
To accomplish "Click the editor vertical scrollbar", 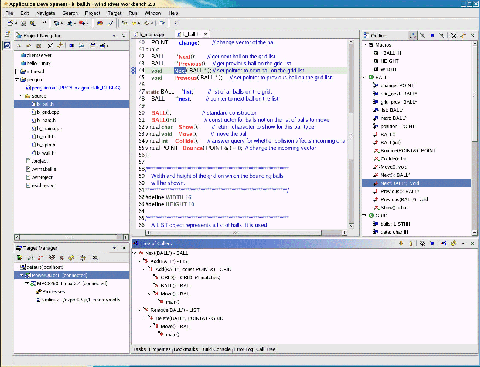I will [351, 133].
